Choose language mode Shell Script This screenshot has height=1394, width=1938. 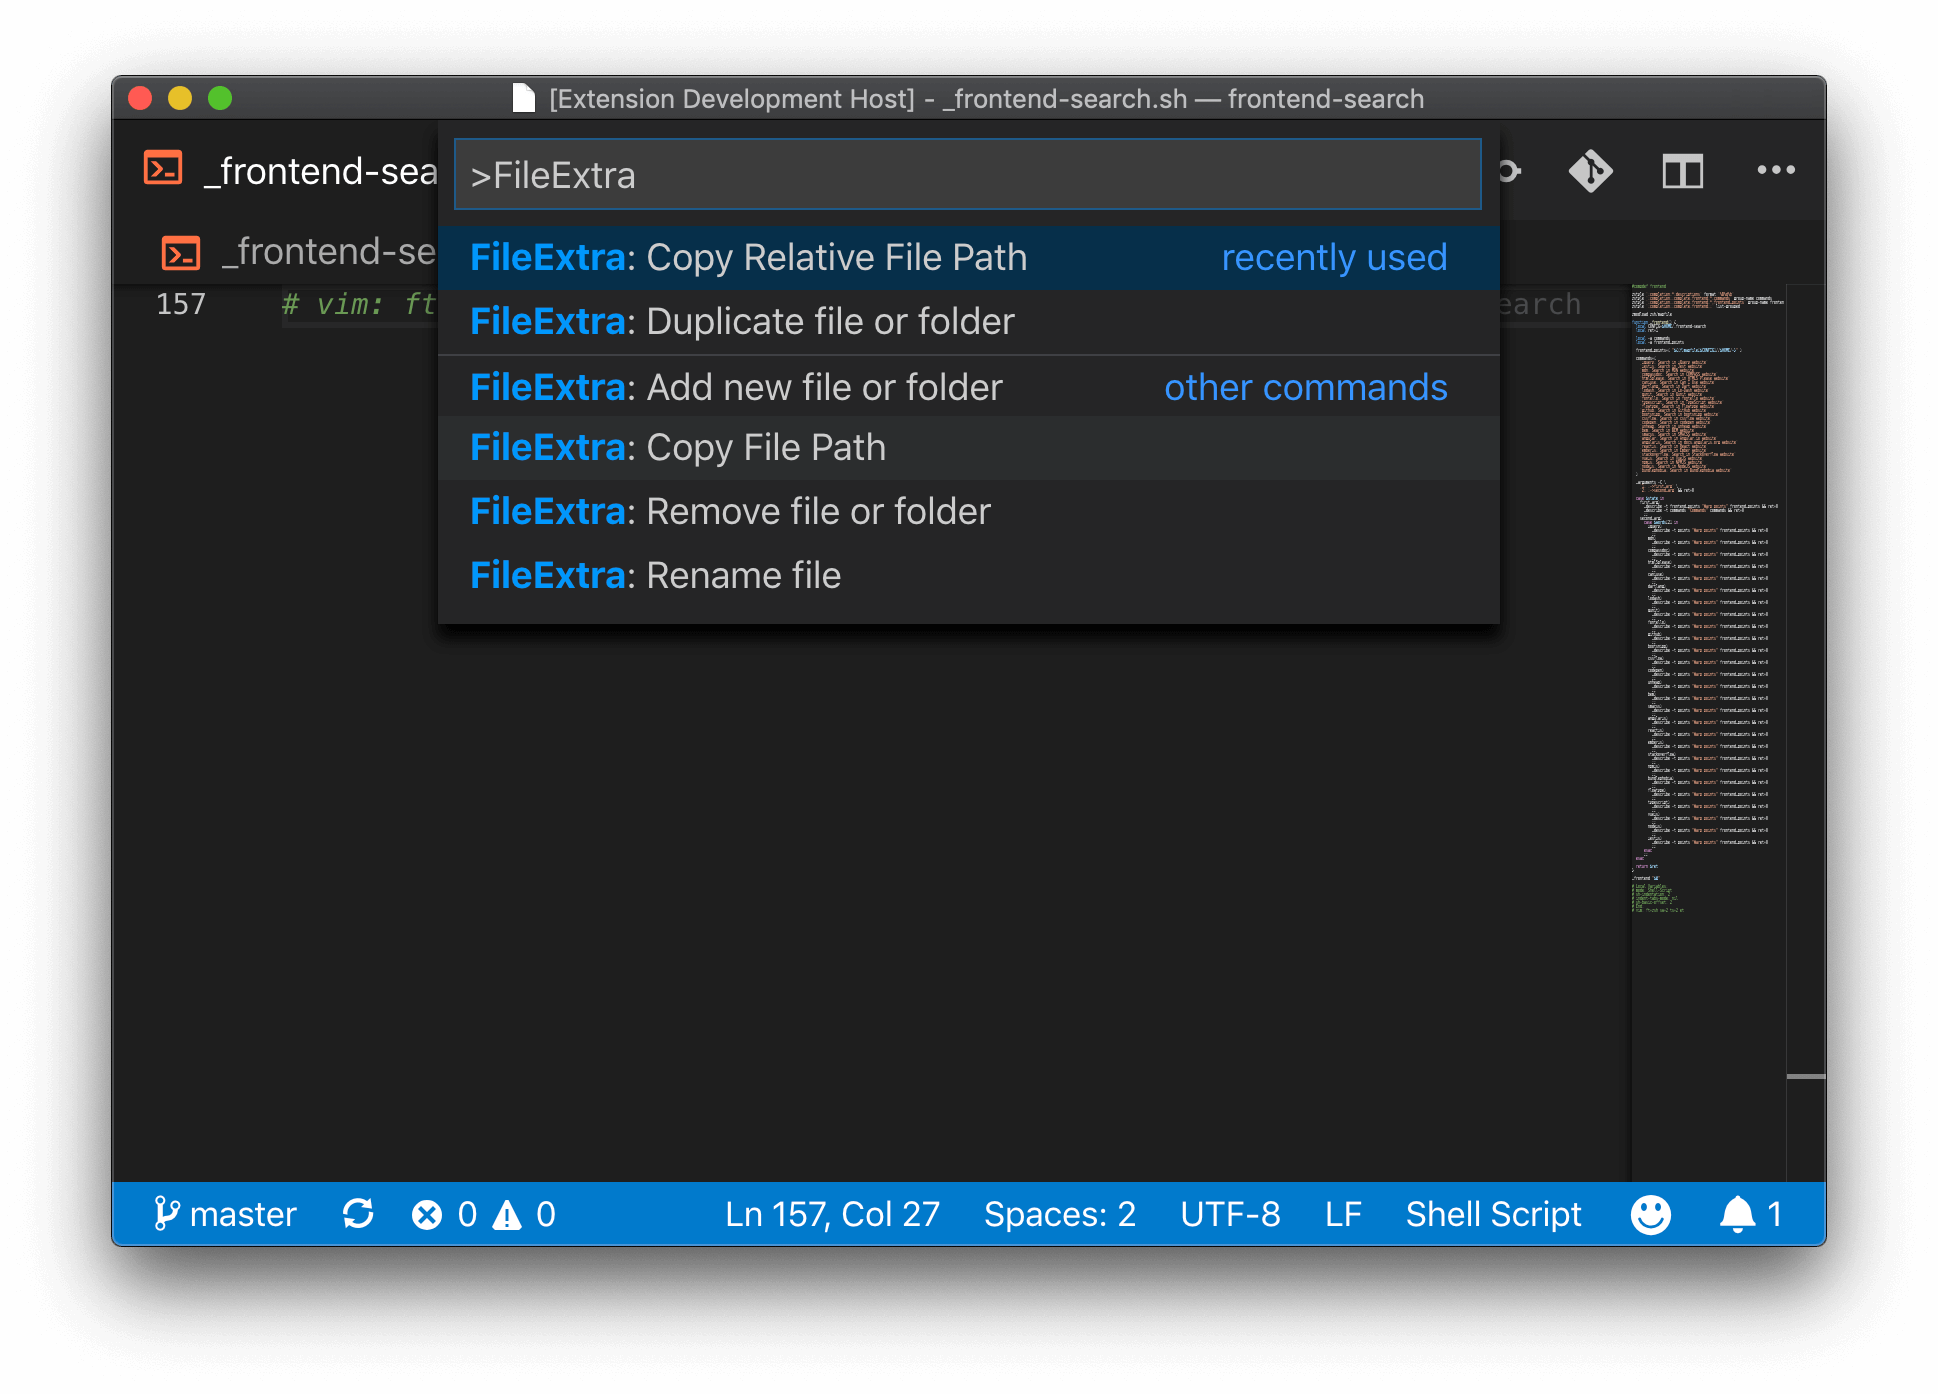pos(1492,1214)
